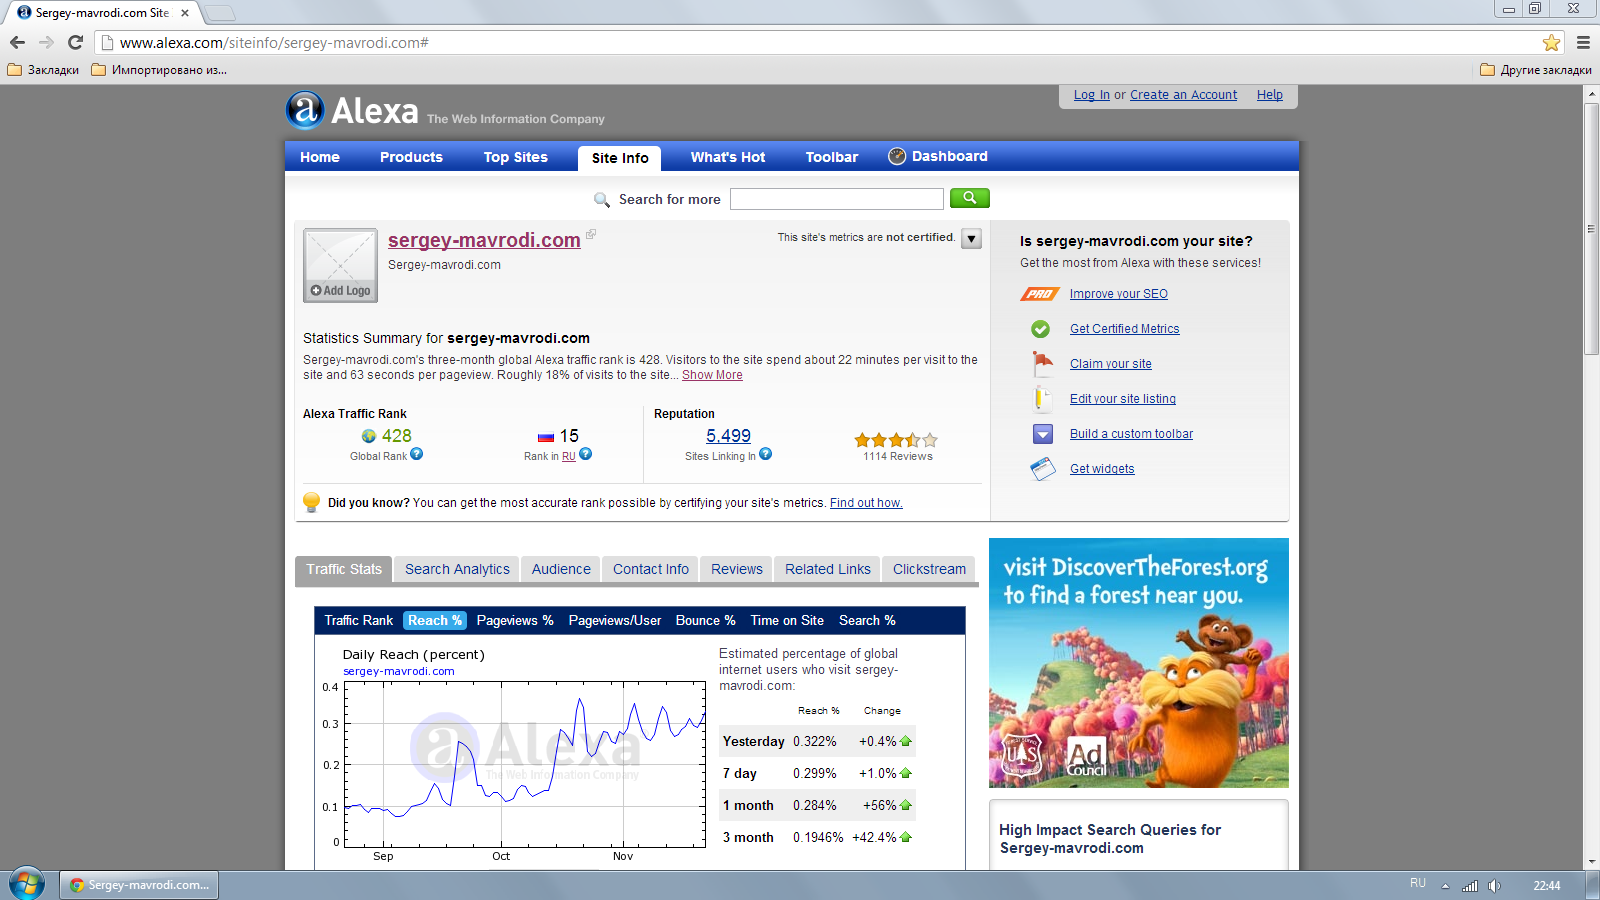Screen dimensions: 1600x900
Task: Select the Pageviews % chart tab
Action: pyautogui.click(x=515, y=621)
